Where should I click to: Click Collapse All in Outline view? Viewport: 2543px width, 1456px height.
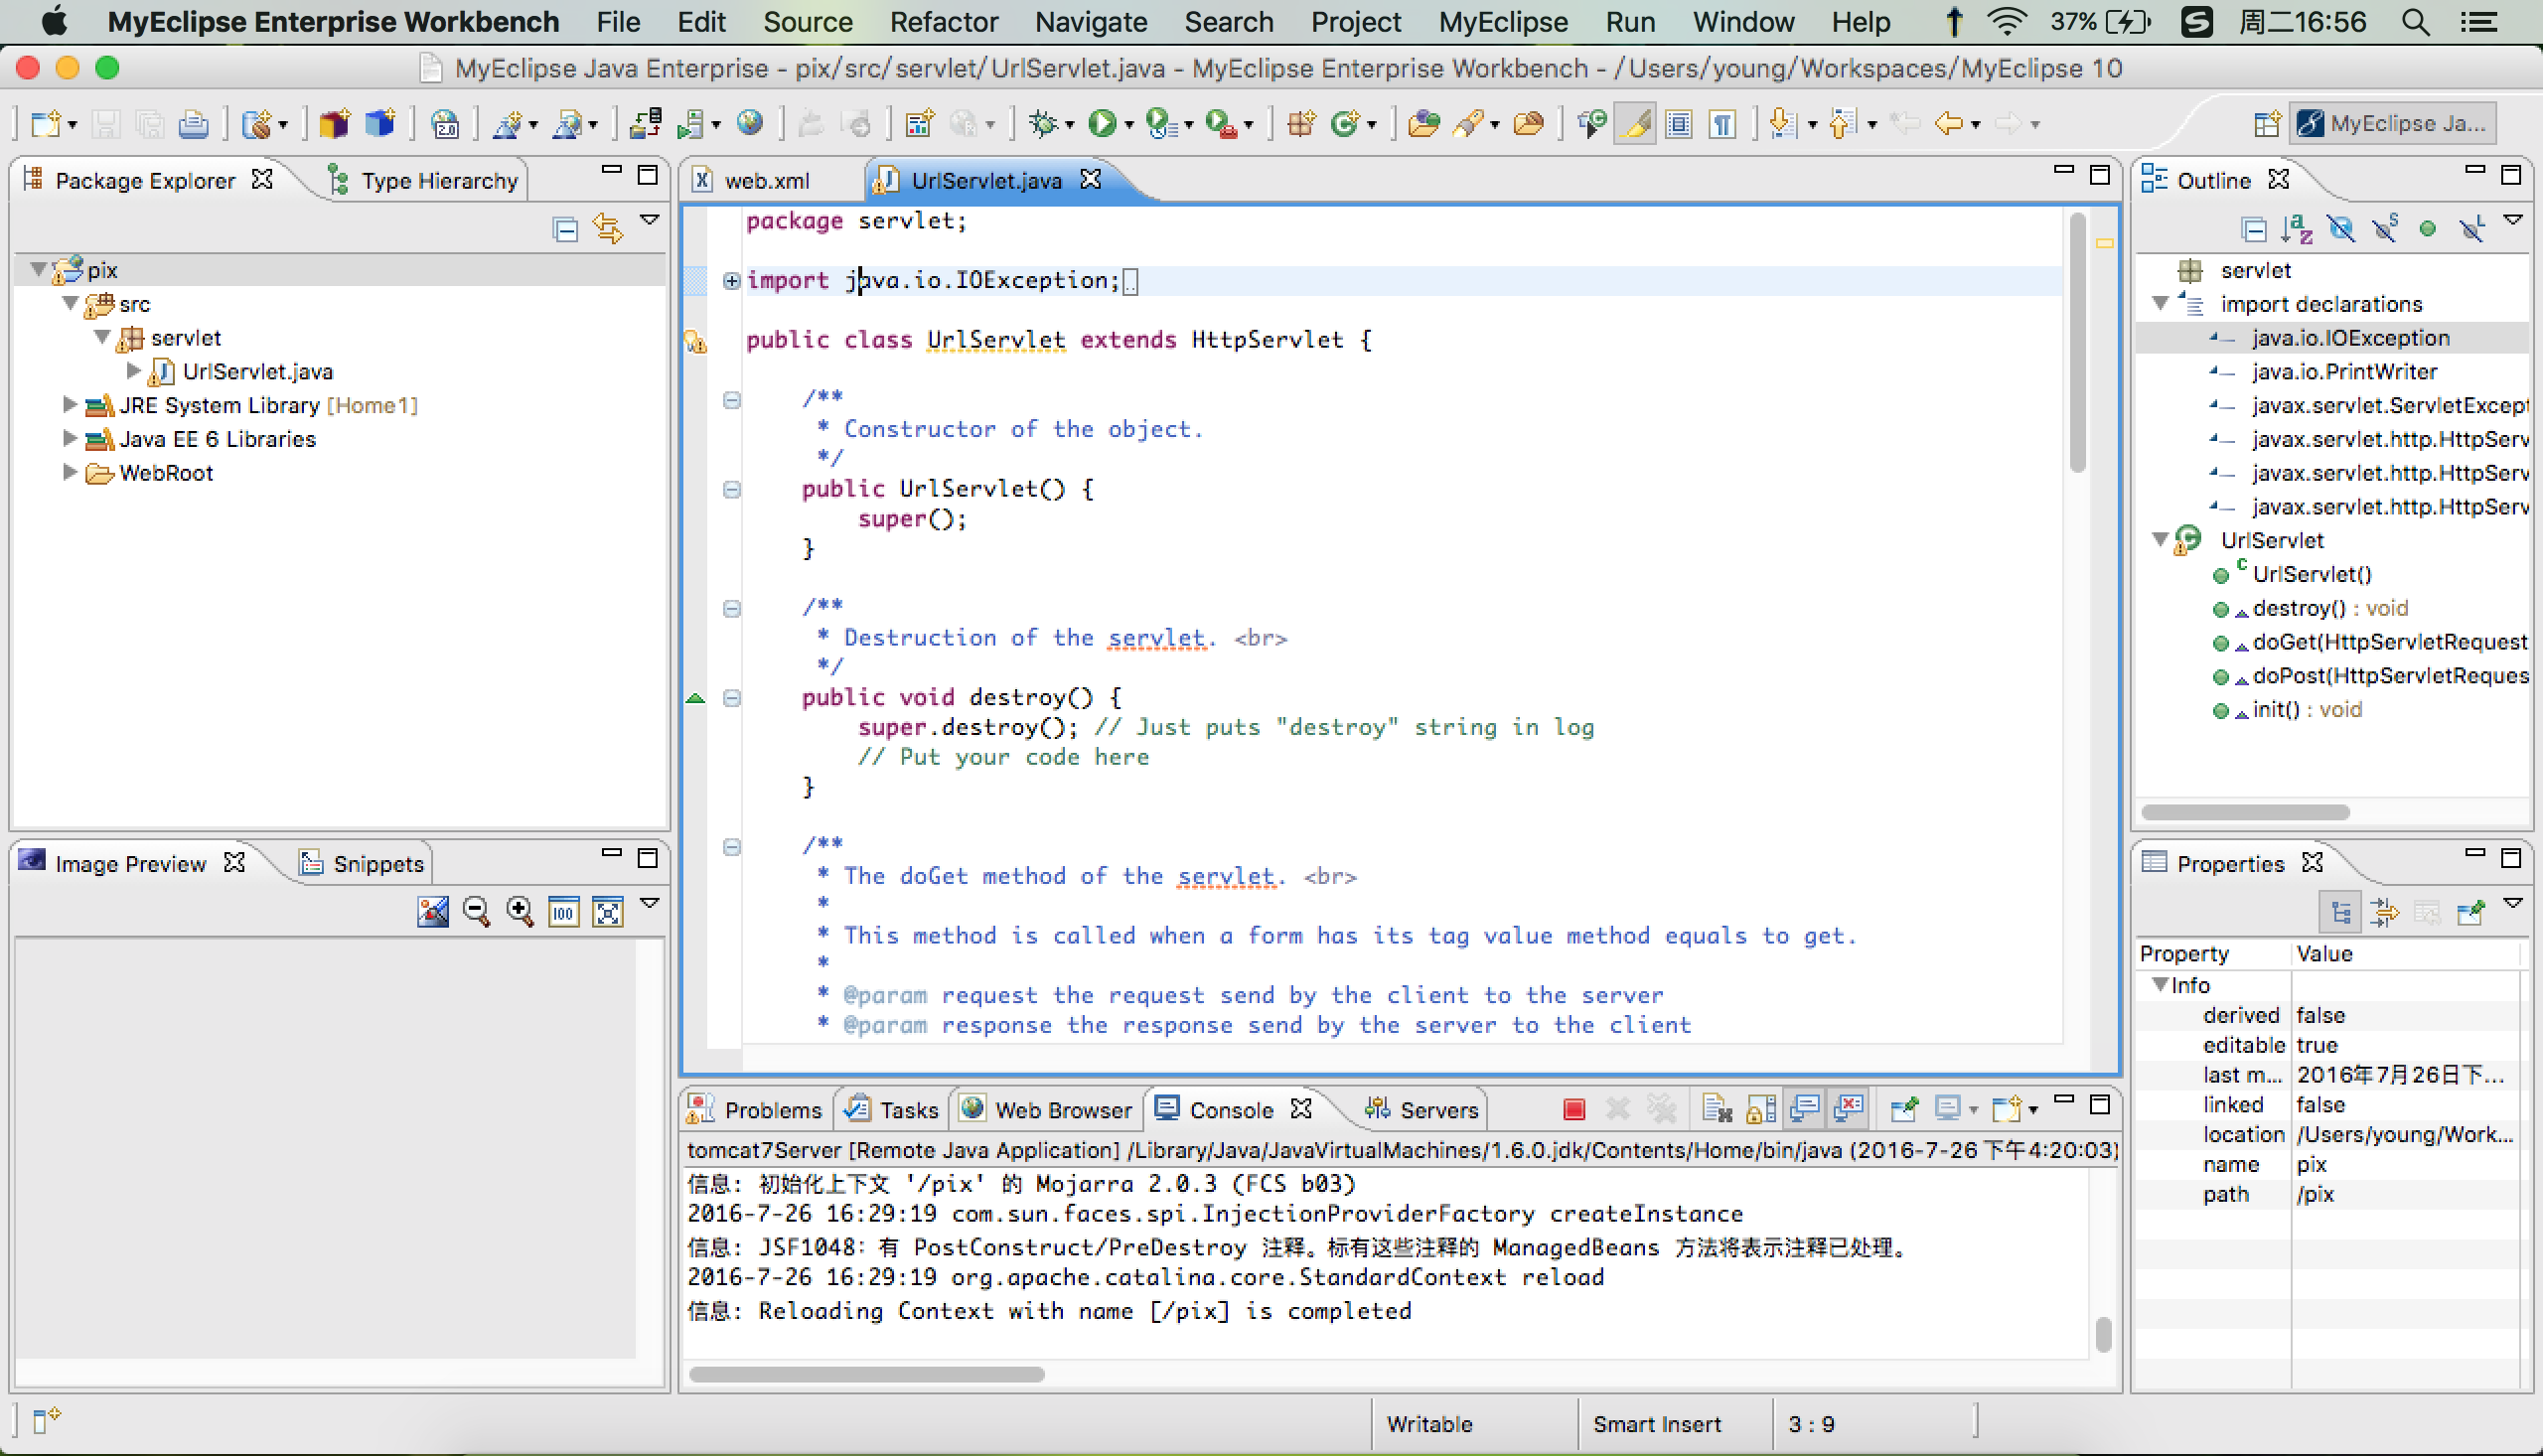point(2254,229)
